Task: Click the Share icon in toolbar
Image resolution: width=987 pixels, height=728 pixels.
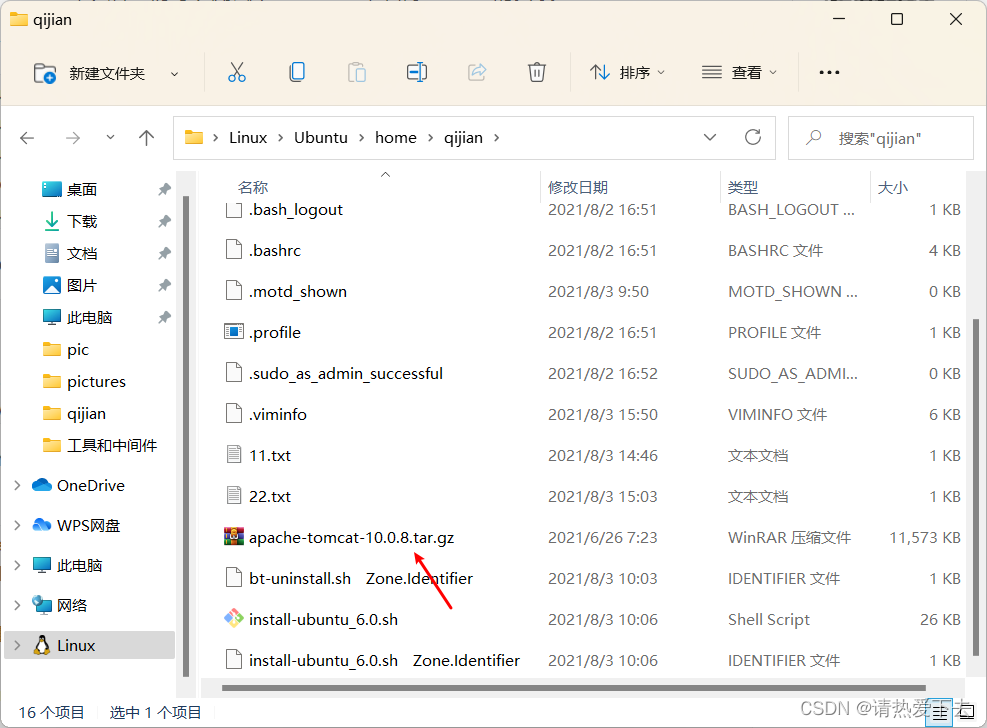Action: (477, 72)
